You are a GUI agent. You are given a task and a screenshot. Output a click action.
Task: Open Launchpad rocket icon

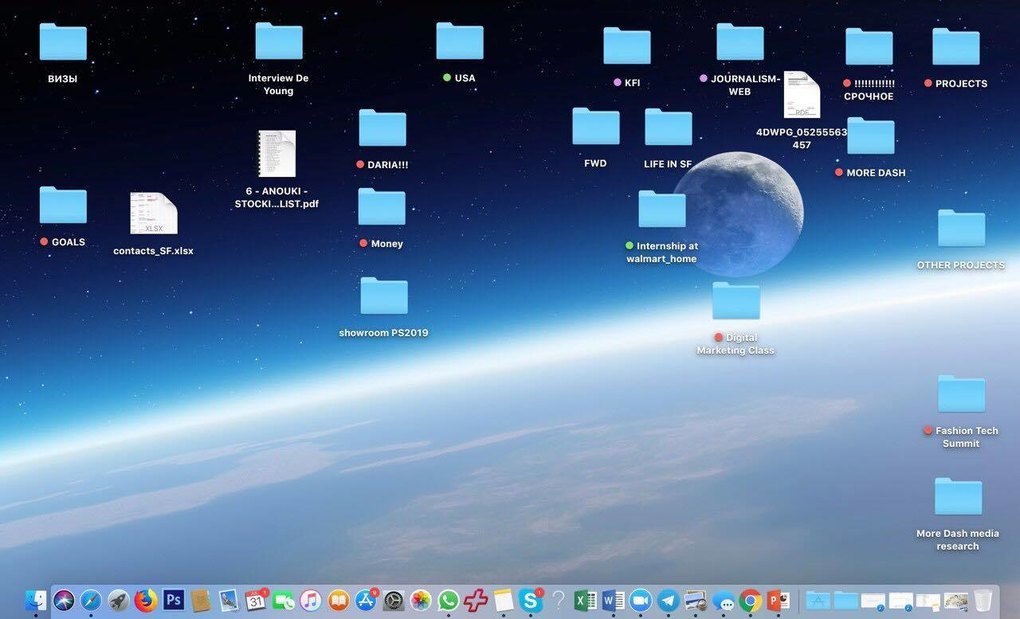click(x=118, y=600)
